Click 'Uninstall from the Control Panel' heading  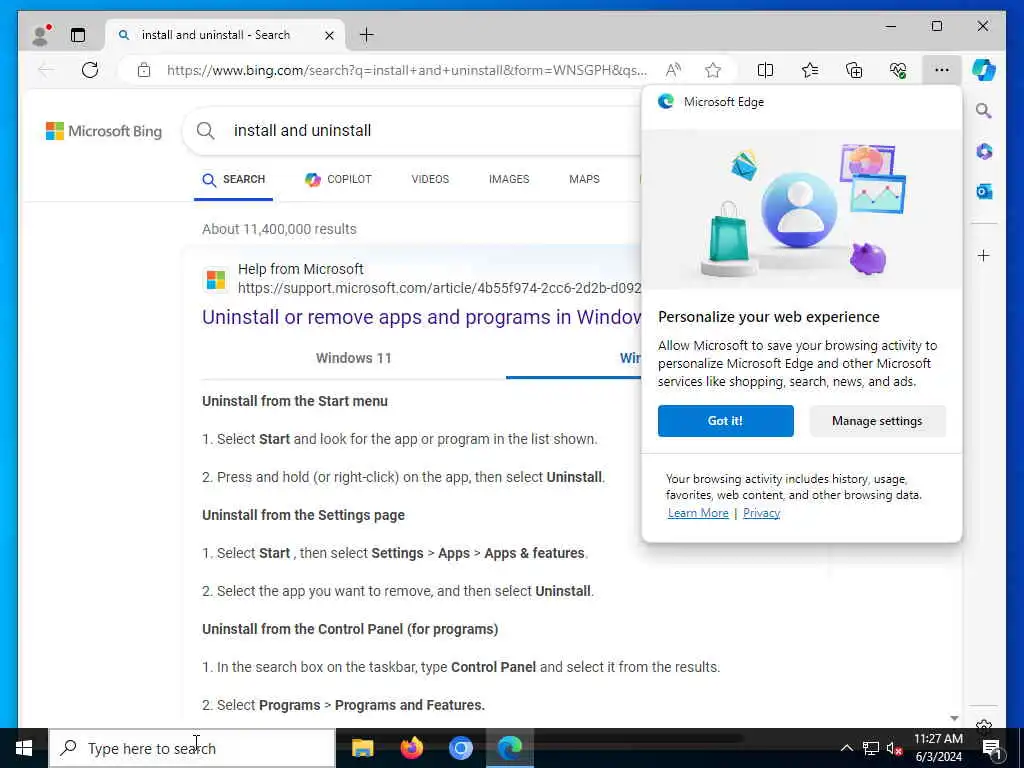pos(349,629)
